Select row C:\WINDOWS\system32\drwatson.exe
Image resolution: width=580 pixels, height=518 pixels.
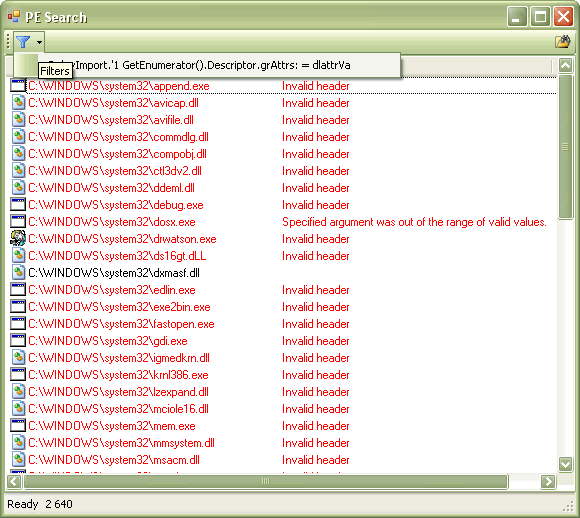pos(283,239)
